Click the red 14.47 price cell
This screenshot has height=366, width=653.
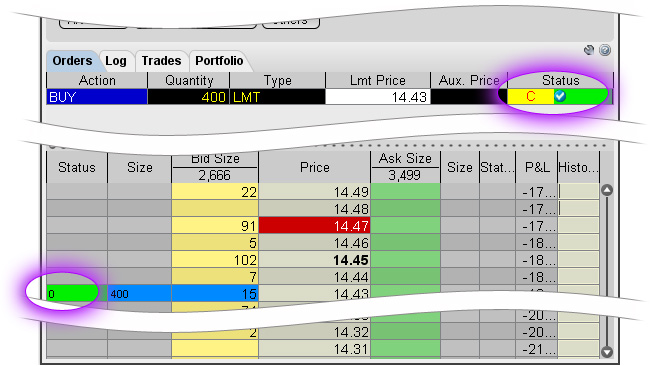click(x=314, y=226)
